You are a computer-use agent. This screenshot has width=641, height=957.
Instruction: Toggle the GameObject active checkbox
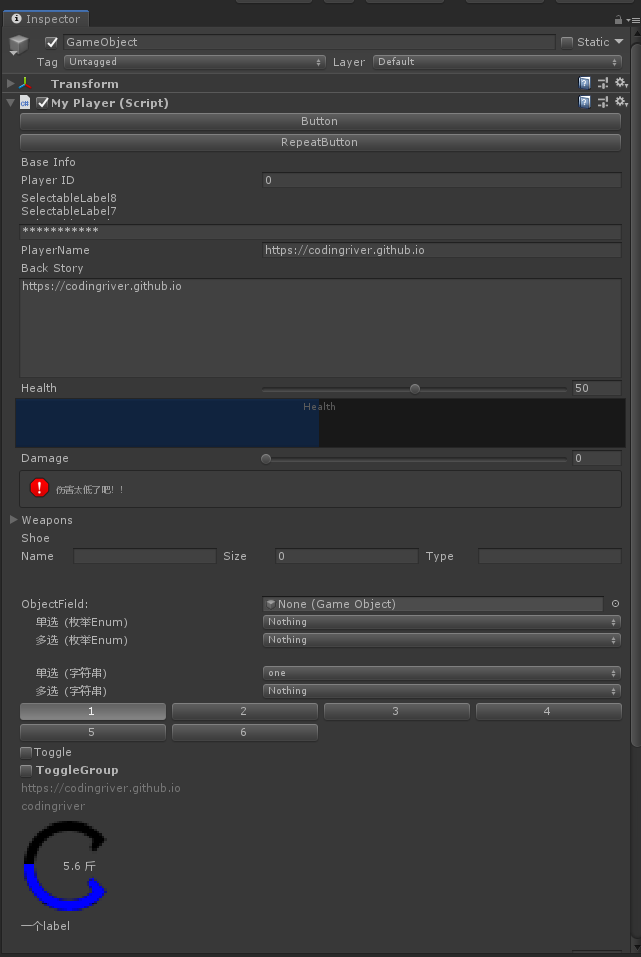point(51,42)
